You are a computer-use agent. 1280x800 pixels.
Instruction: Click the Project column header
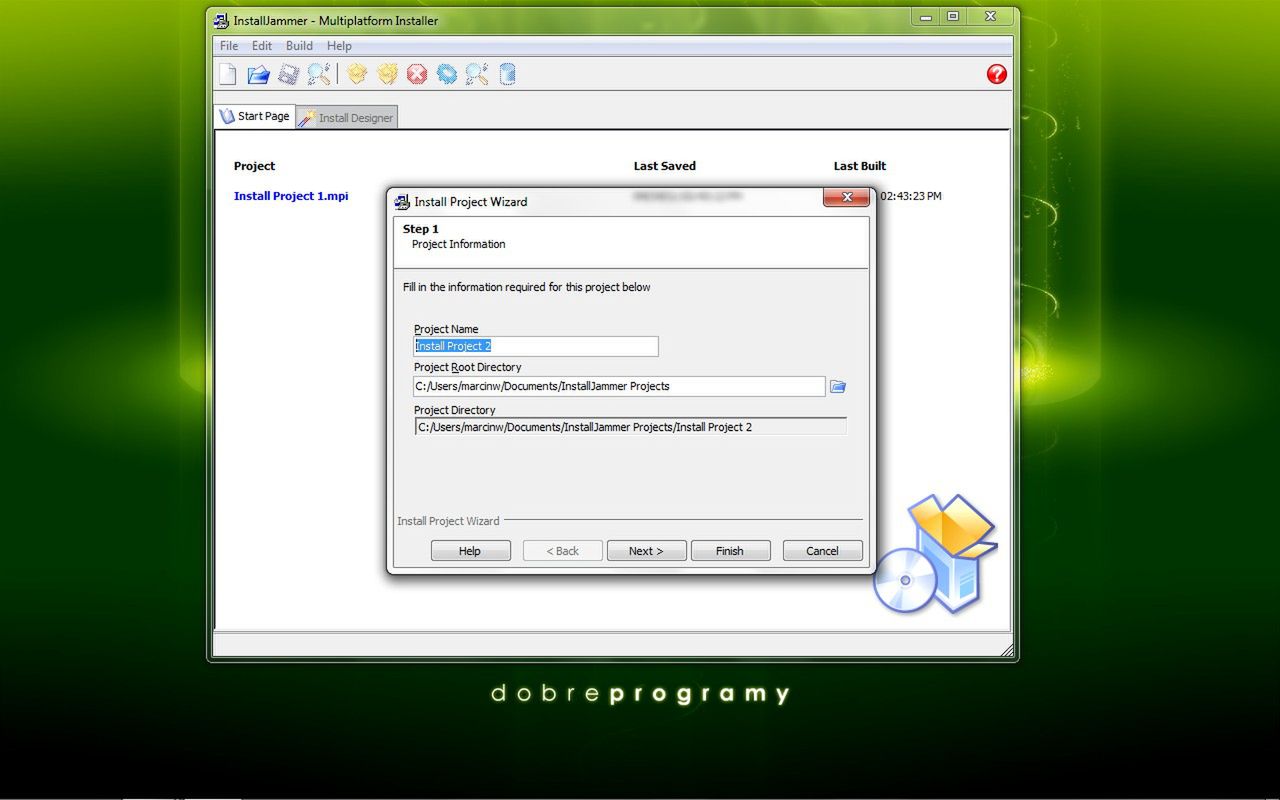pyautogui.click(x=254, y=166)
